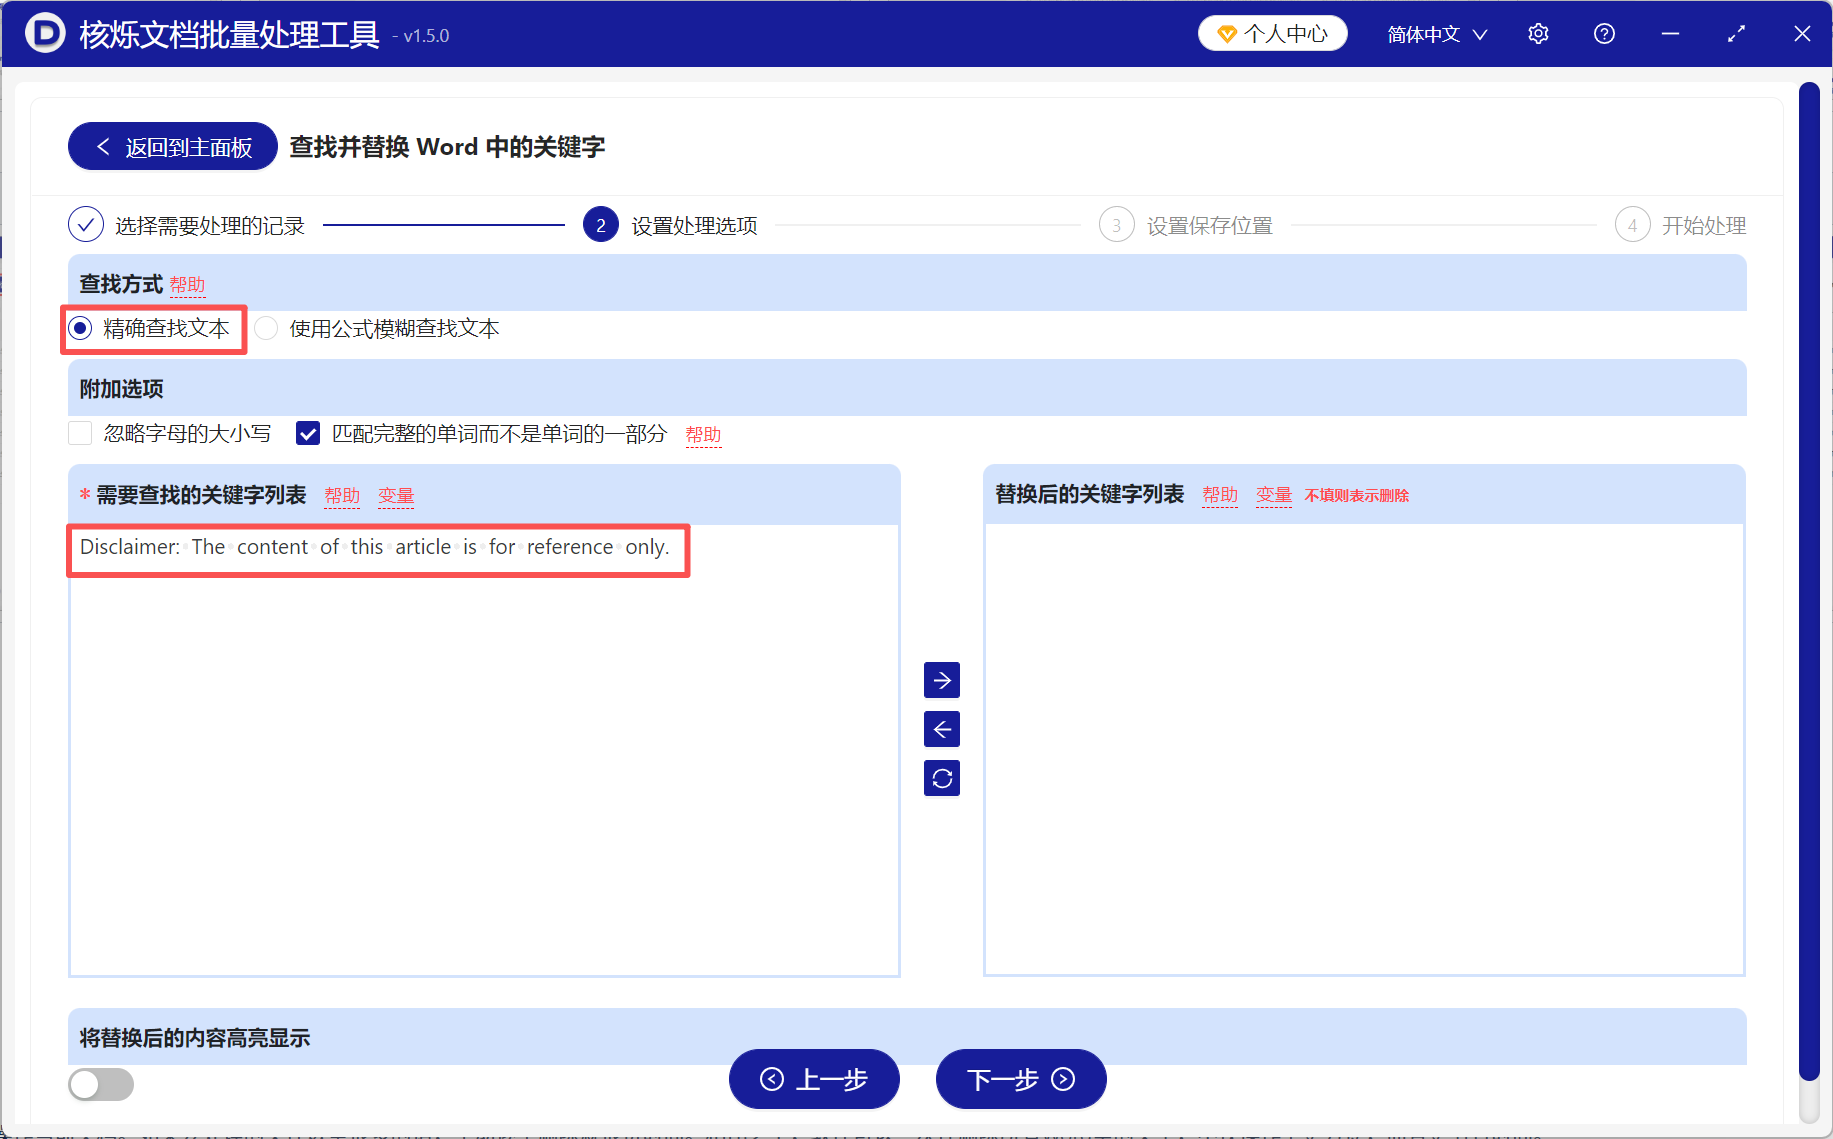This screenshot has width=1833, height=1139.
Task: Click the swap icon between keyword lists
Action: point(941,778)
